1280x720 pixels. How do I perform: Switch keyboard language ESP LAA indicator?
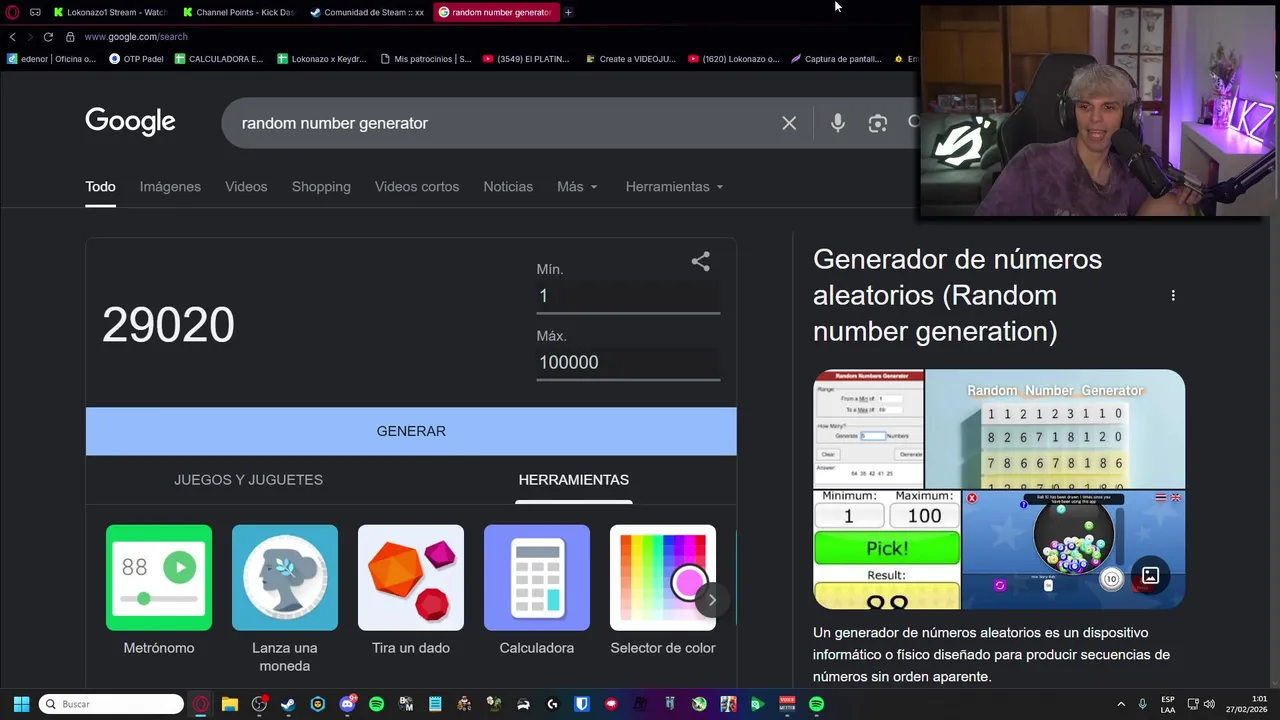pyautogui.click(x=1168, y=704)
